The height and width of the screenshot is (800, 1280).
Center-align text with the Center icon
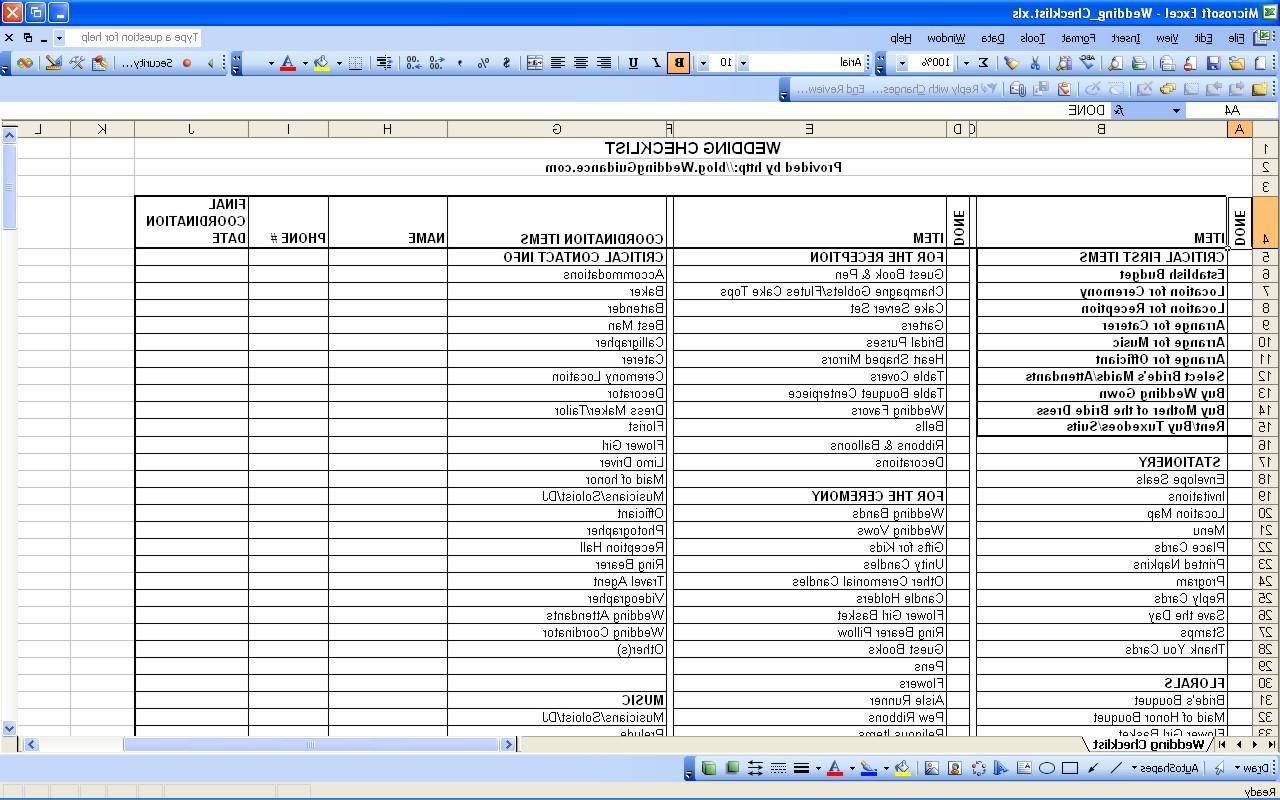[580, 63]
